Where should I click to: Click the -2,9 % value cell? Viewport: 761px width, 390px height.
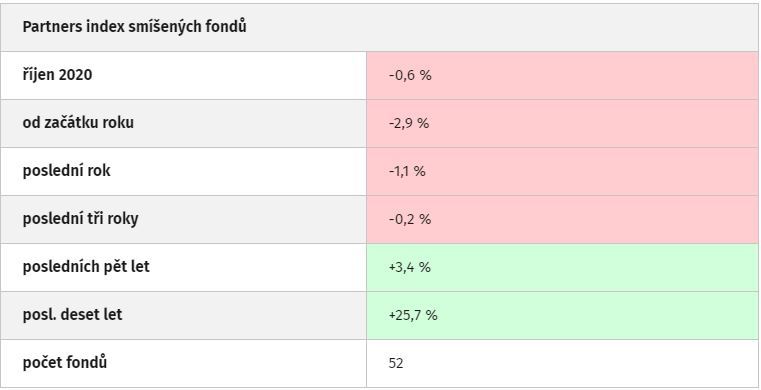tap(562, 123)
